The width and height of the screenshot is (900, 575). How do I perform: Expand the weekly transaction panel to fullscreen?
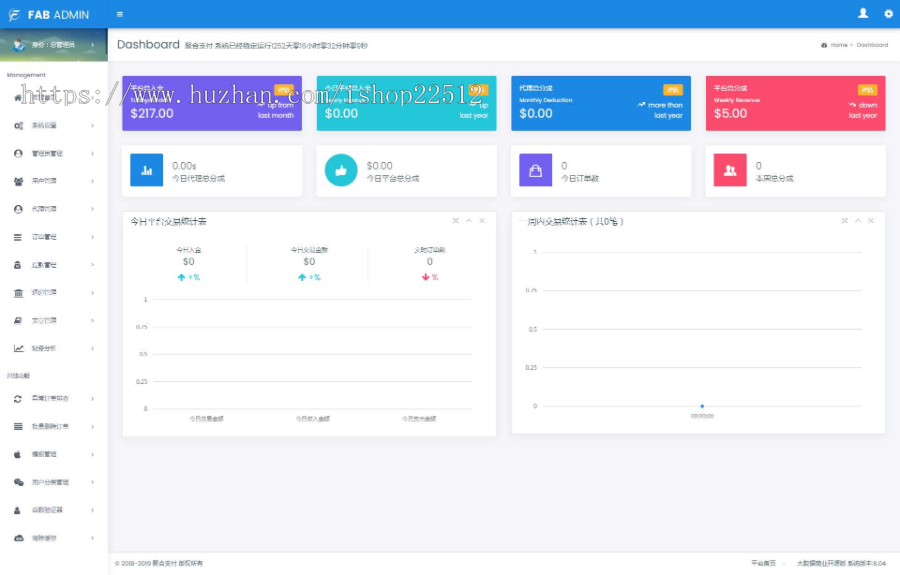845,221
